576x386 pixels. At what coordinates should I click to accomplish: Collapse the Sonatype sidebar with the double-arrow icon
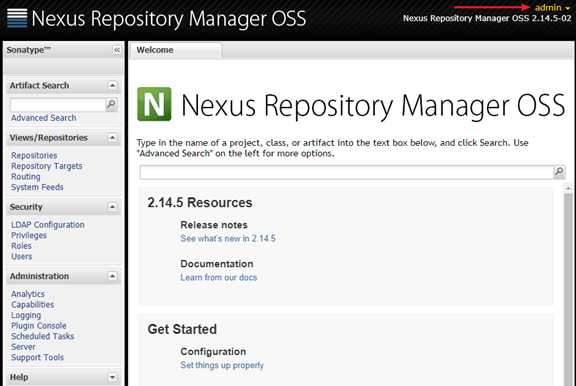[x=116, y=50]
